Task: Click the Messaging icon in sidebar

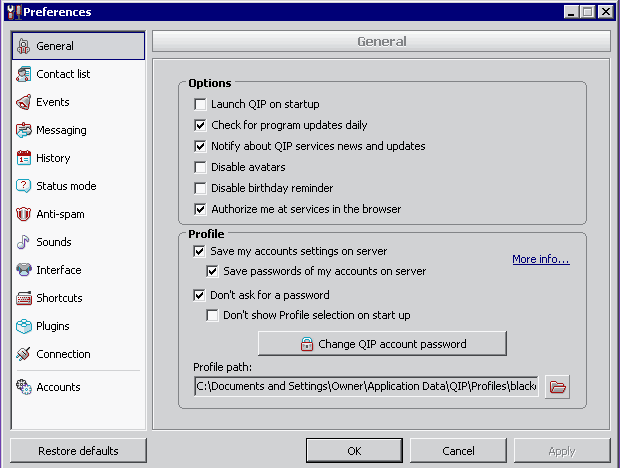Action: pos(23,130)
